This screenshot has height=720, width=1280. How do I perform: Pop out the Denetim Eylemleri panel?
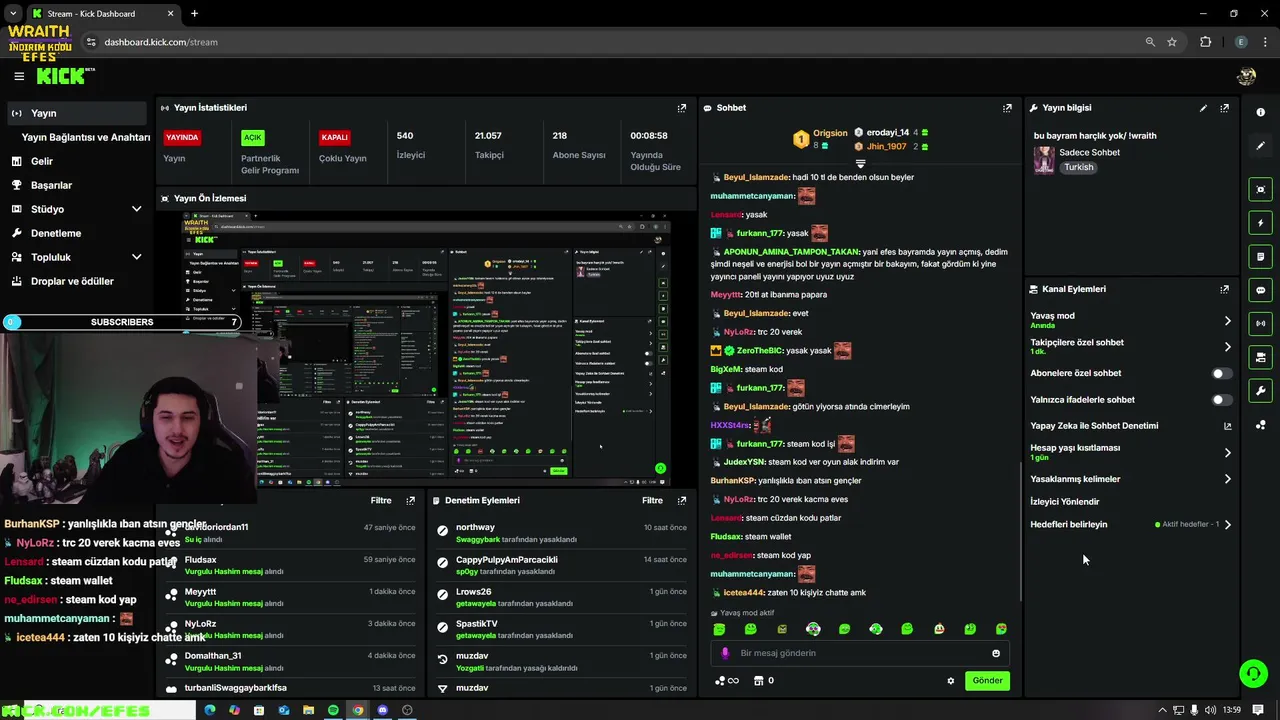coord(682,500)
